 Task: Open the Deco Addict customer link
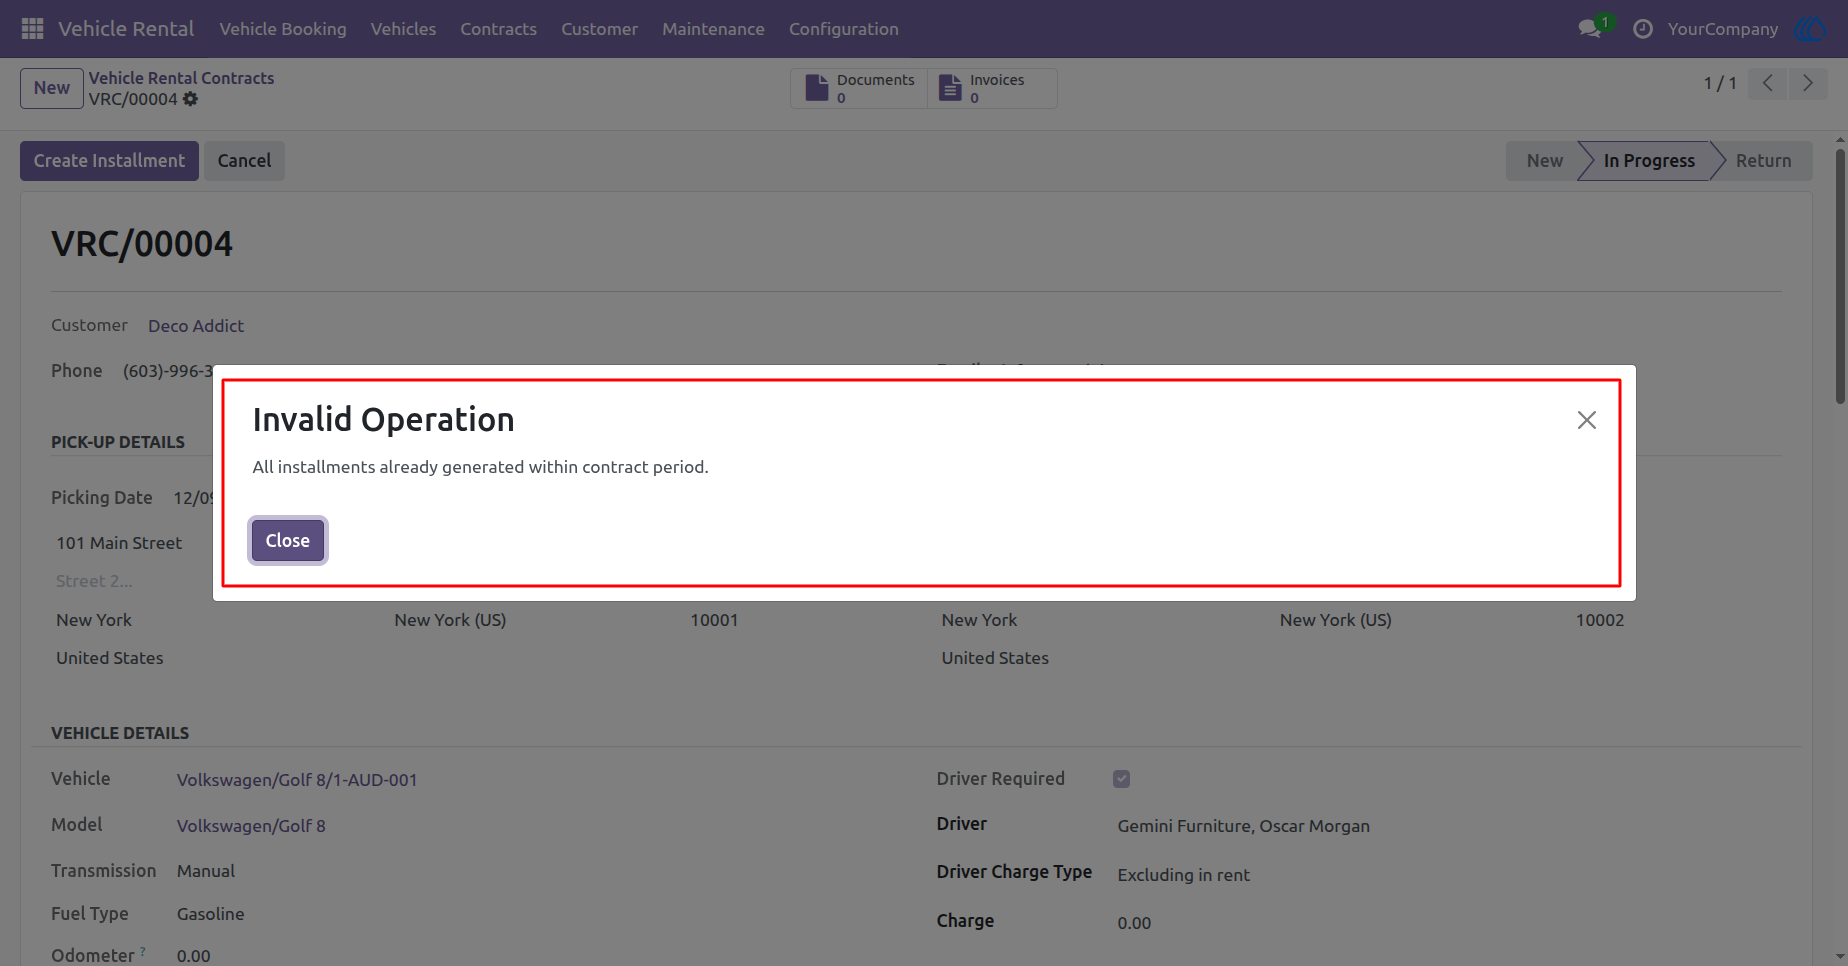[196, 326]
